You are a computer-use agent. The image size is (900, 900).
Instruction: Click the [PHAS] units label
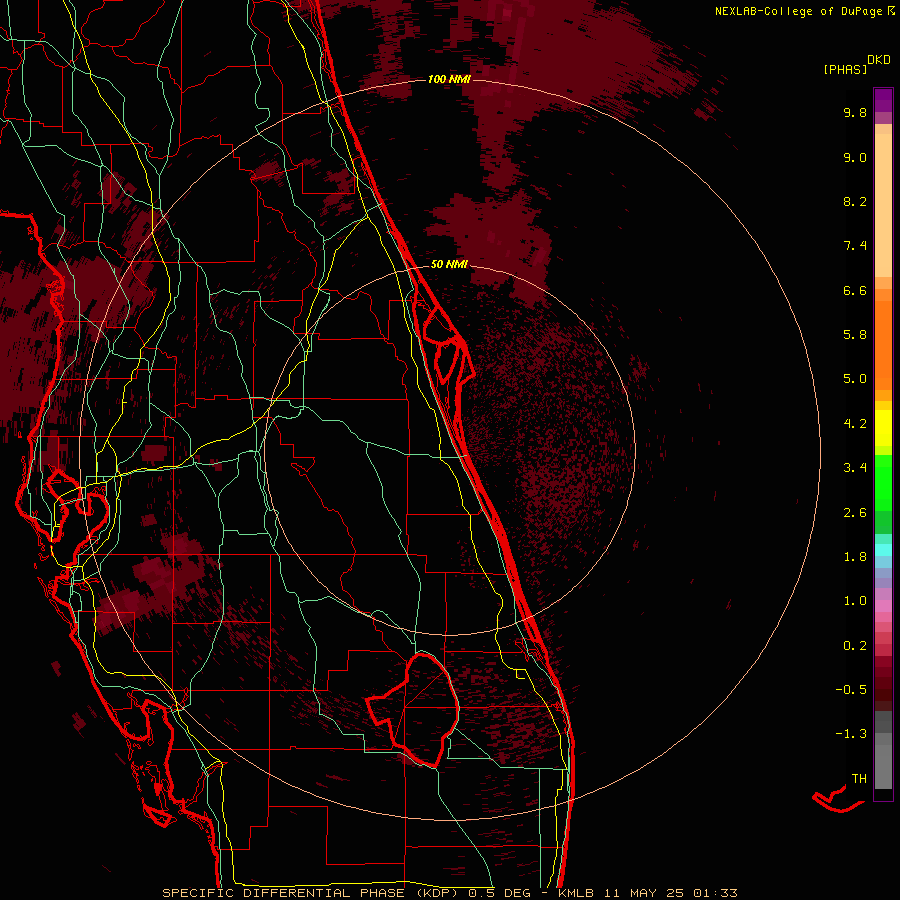845,70
